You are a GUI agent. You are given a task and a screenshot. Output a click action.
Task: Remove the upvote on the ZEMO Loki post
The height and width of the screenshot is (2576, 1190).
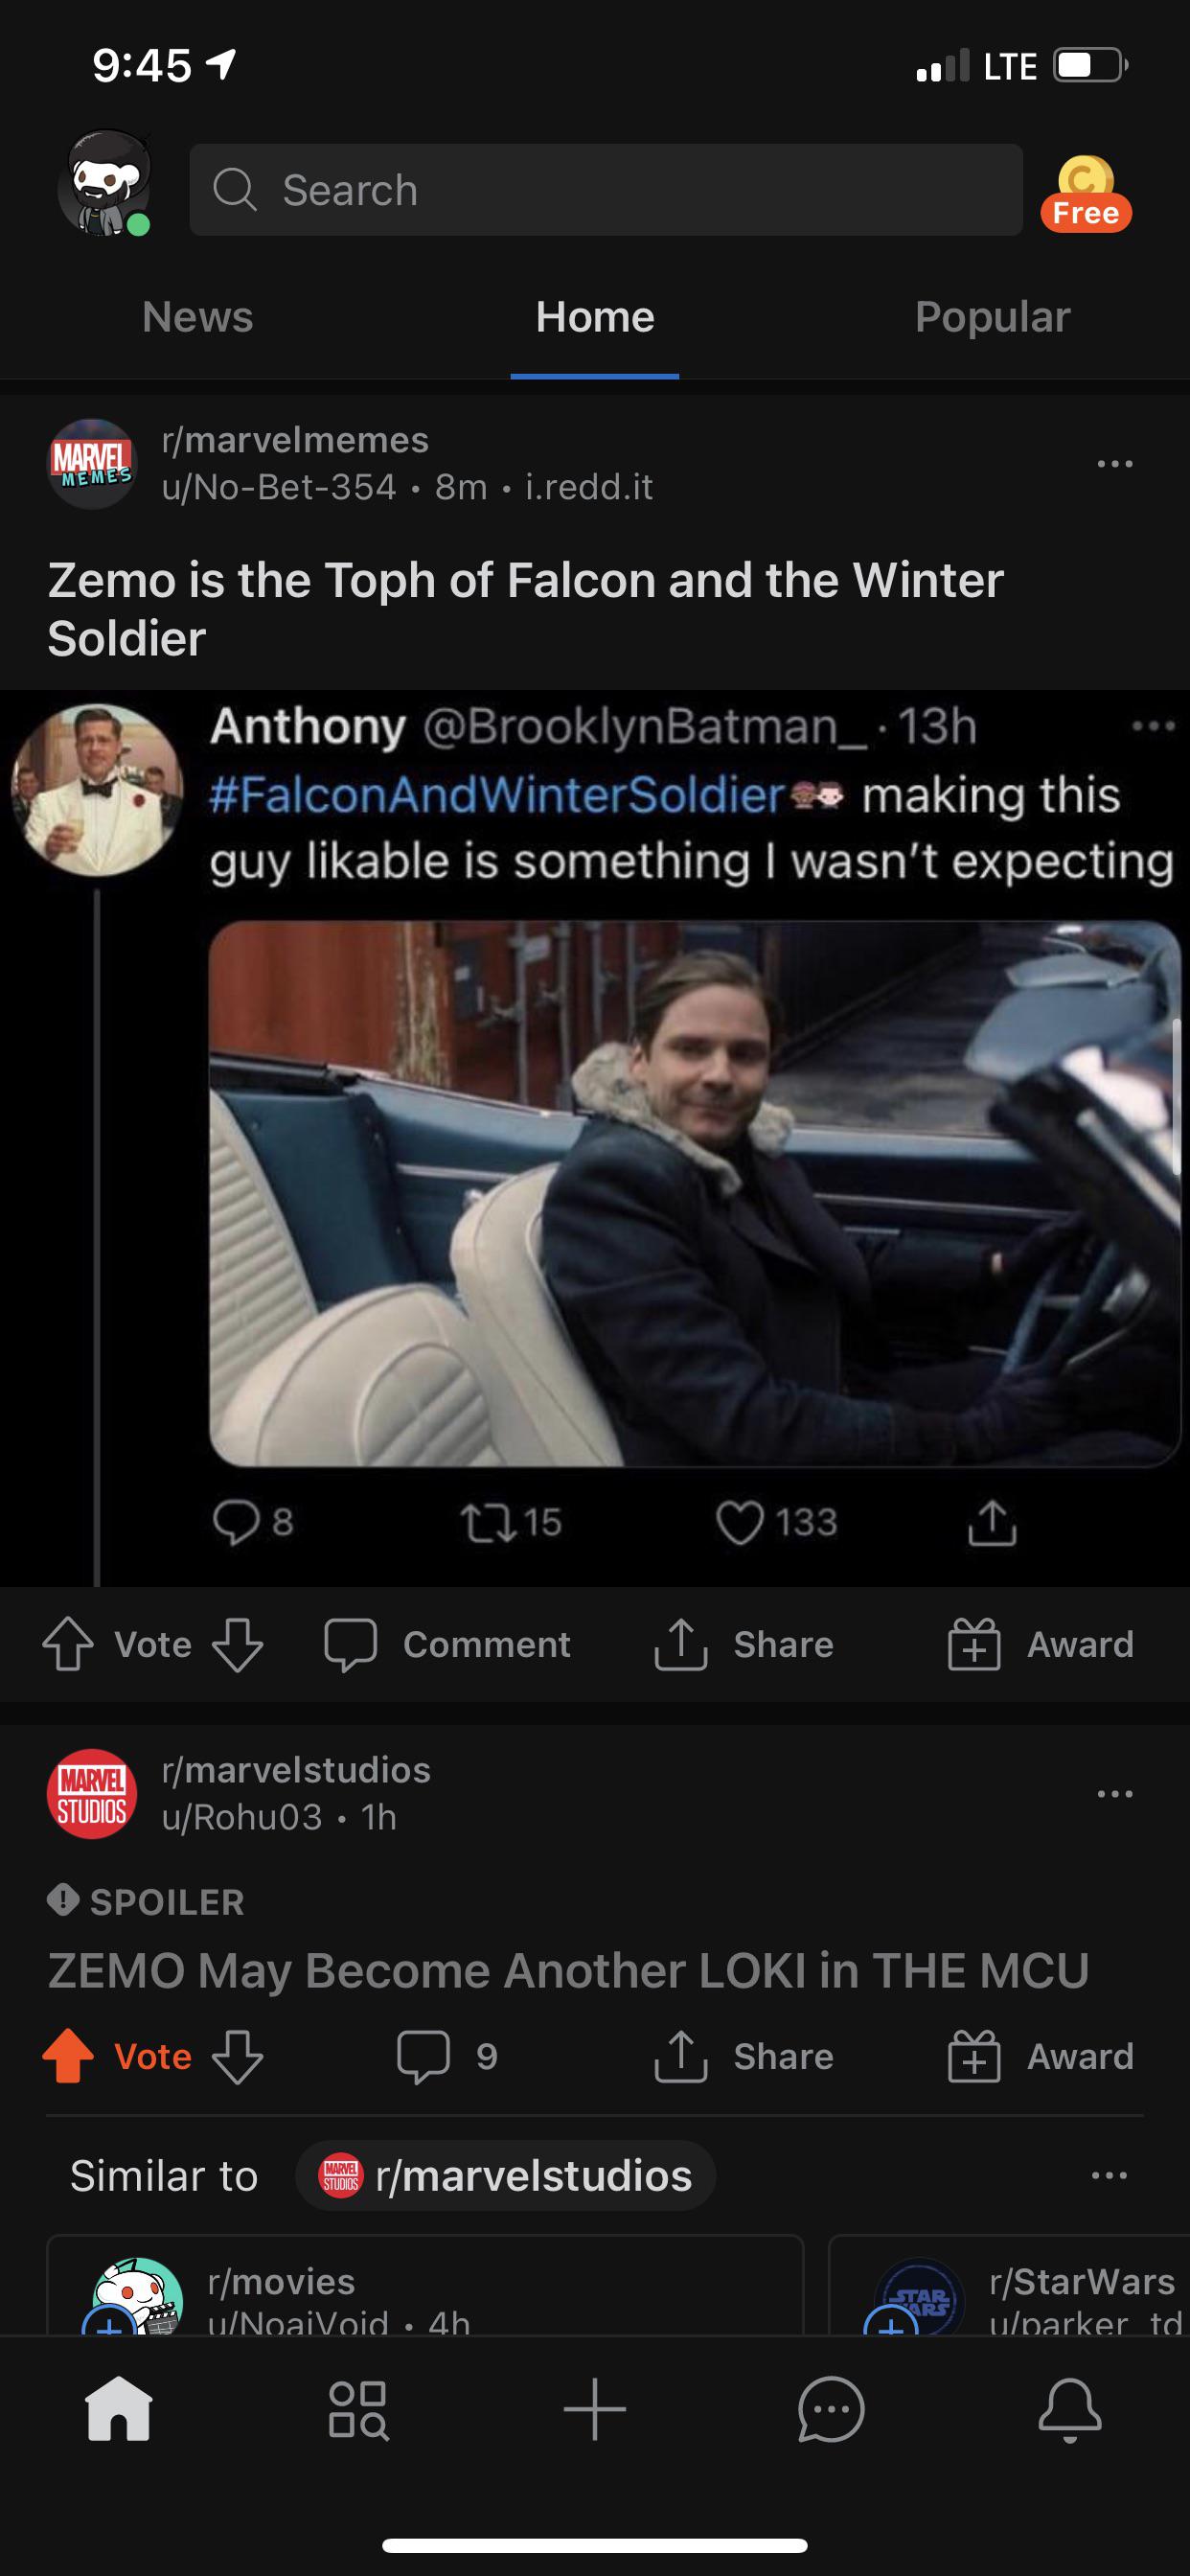click(66, 2057)
